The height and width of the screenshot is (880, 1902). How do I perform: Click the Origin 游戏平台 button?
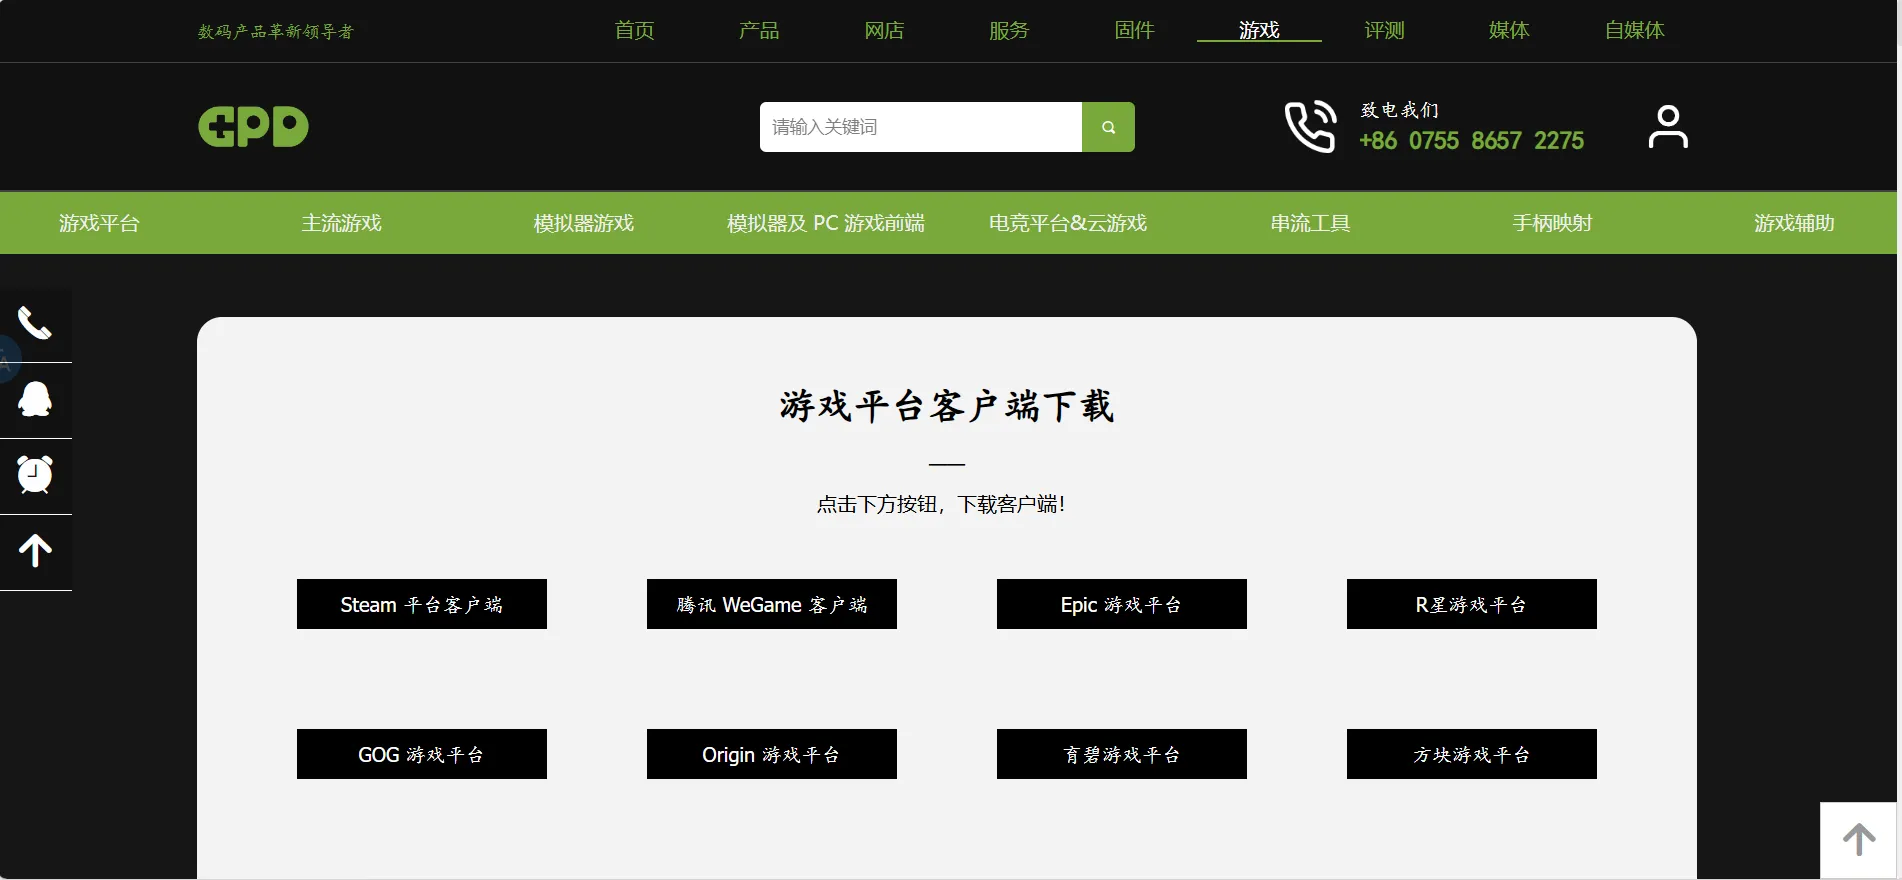coord(772,754)
